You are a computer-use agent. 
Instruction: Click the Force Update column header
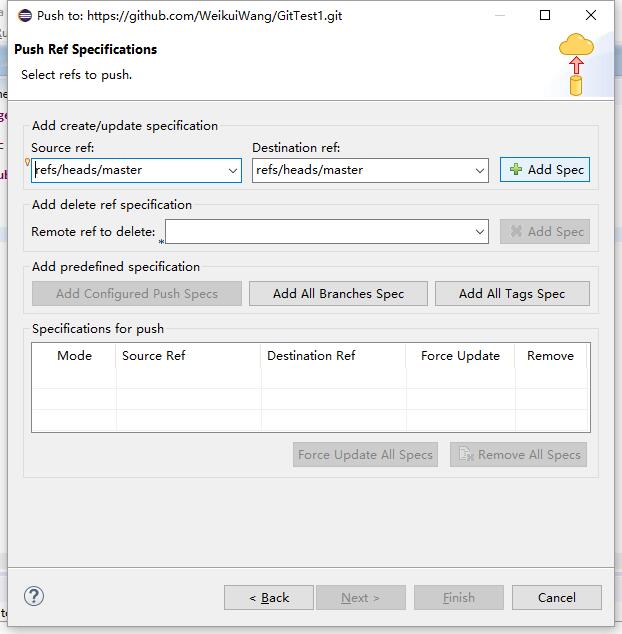[460, 356]
